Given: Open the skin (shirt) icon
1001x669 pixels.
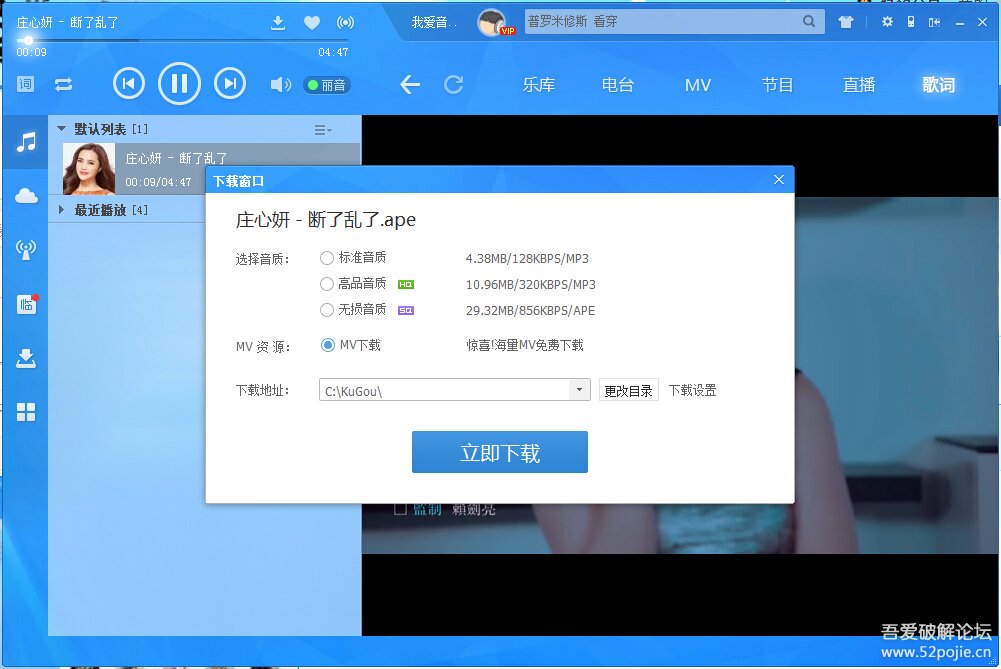Looking at the screenshot, I should [x=846, y=22].
